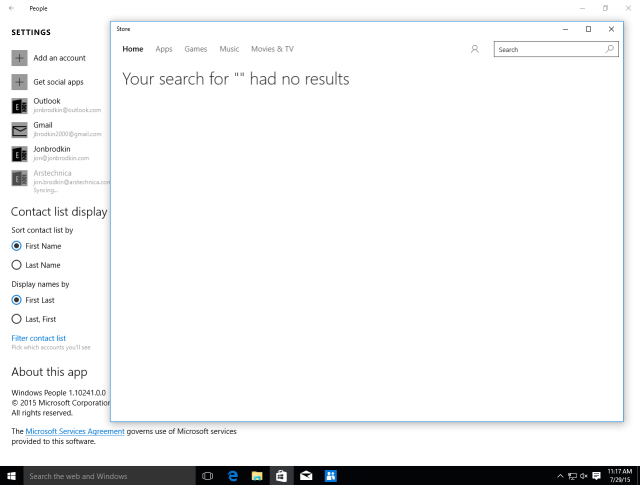Open Filter contact list link
Screen dimensions: 640x485
coord(38,338)
